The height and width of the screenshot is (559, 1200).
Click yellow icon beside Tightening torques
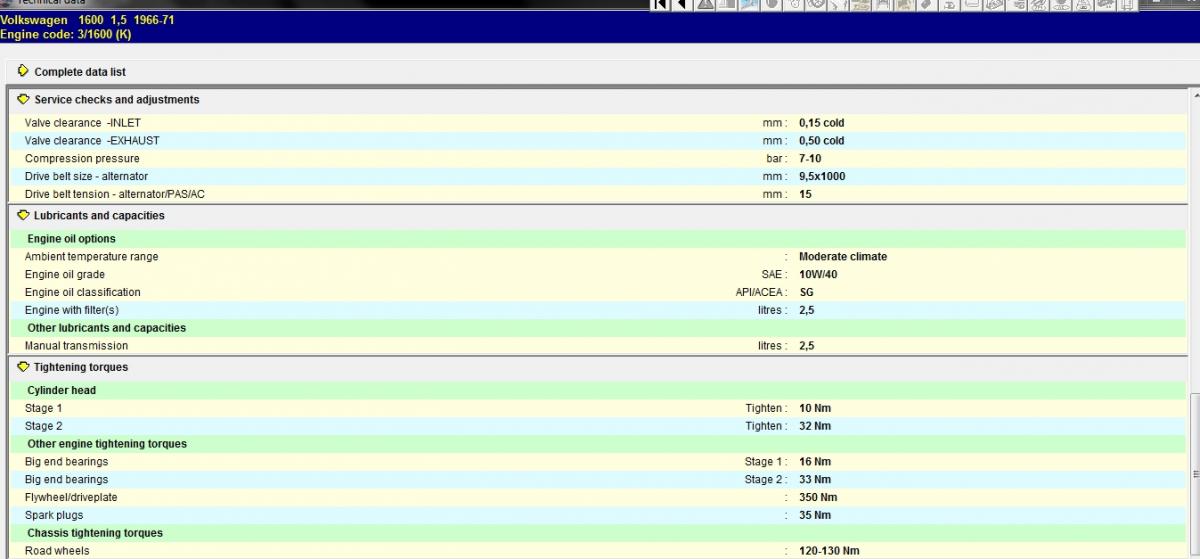tap(24, 367)
